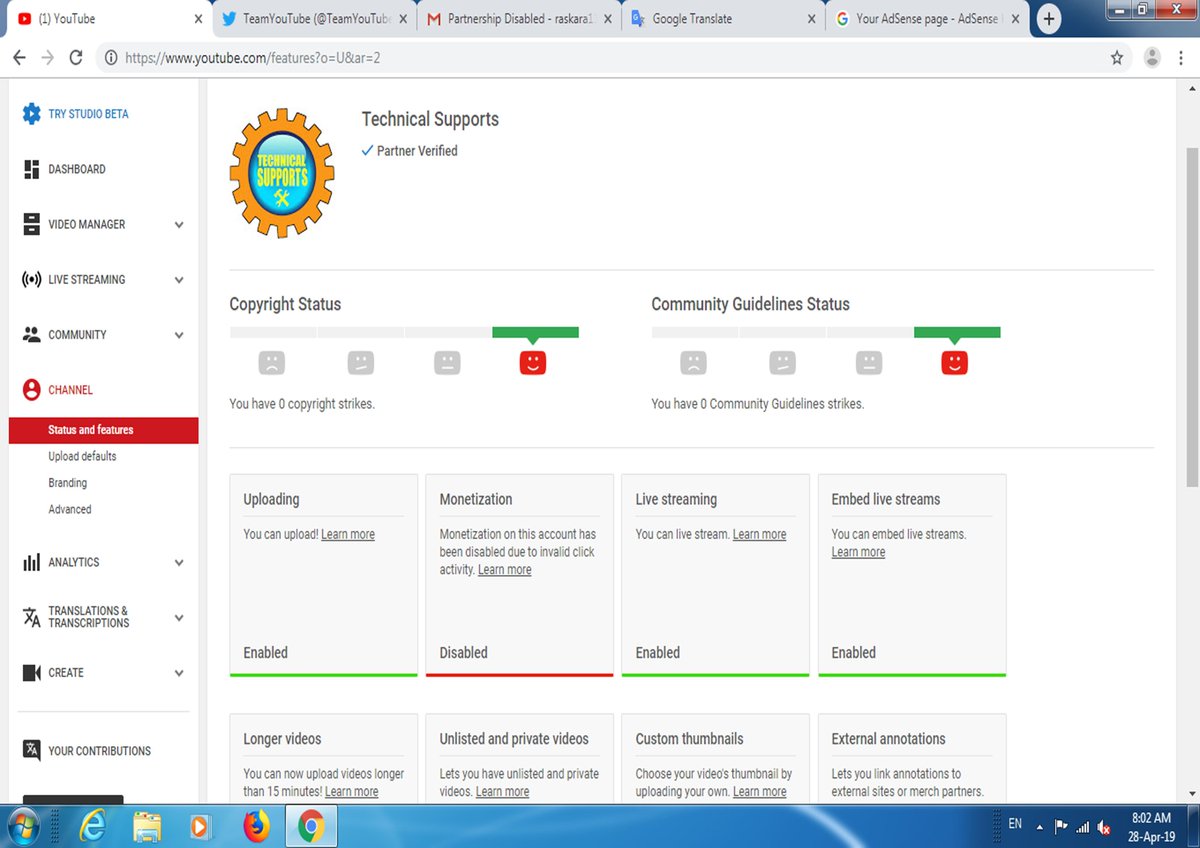Open the Chrome three-dot menu
1200x848 pixels.
click(1181, 58)
